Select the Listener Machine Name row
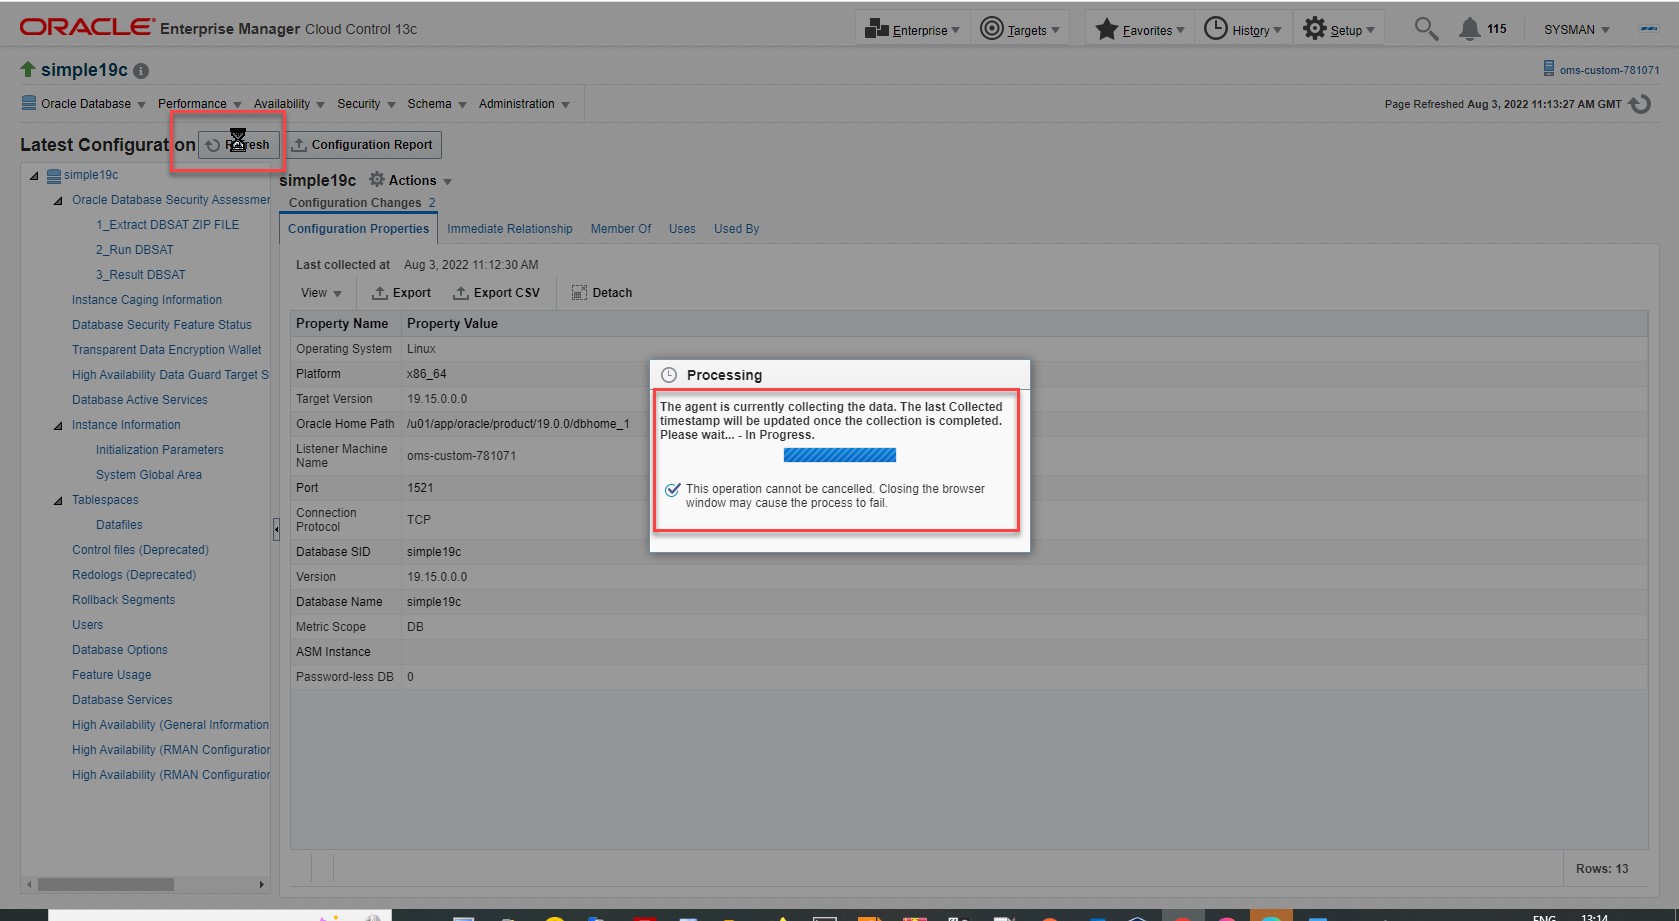The image size is (1679, 921). 969,456
